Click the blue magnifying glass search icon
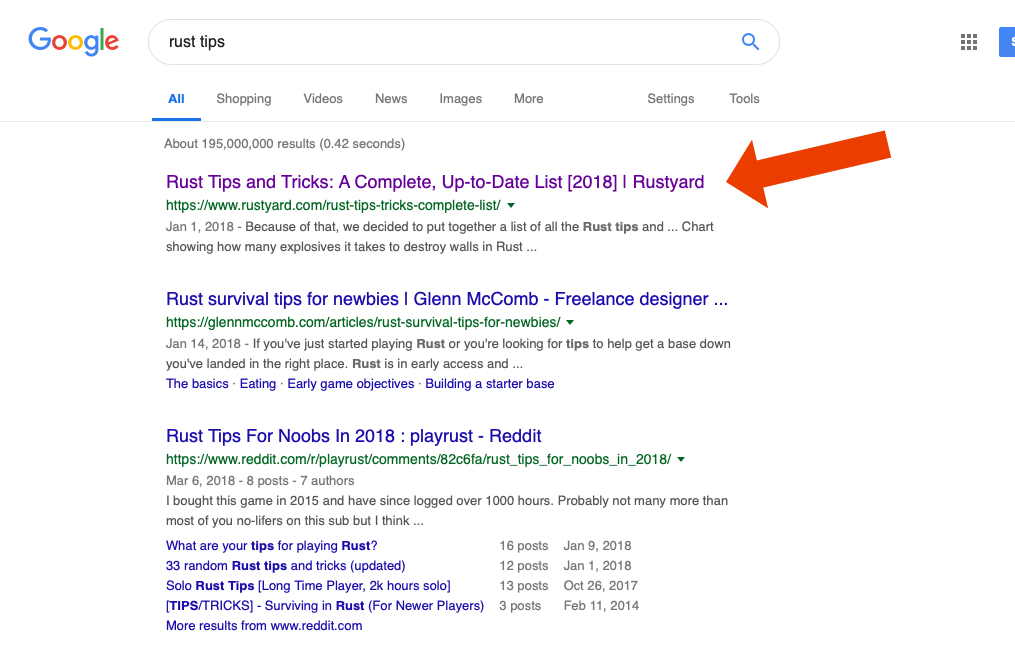The image size is (1015, 648). [x=750, y=42]
